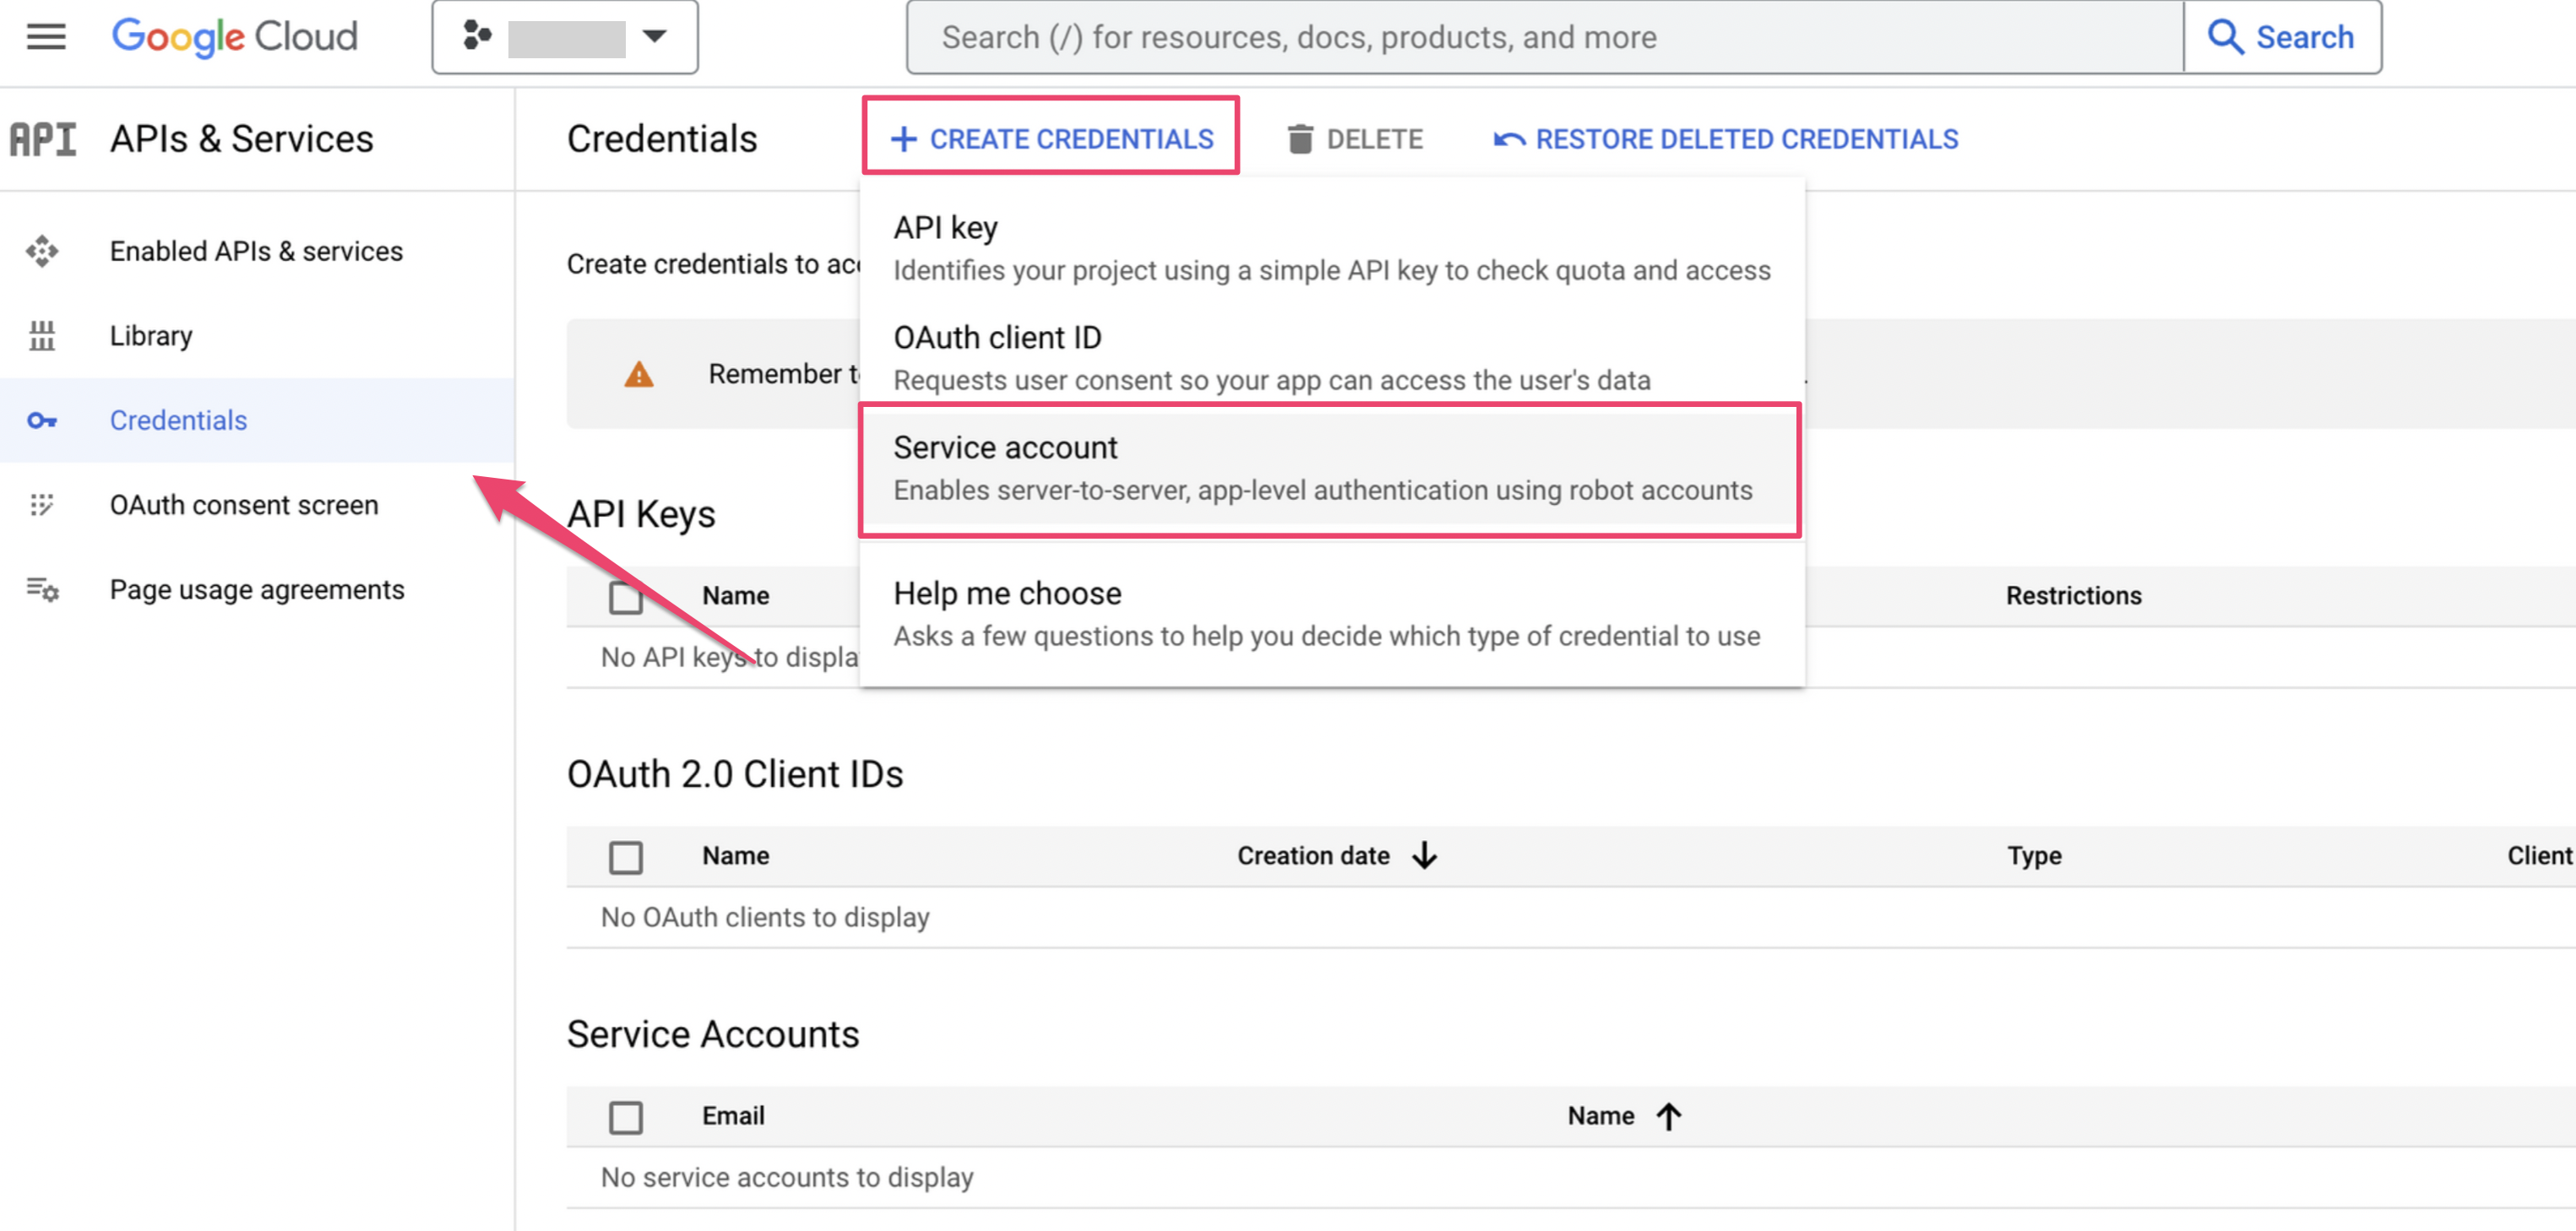The image size is (2576, 1231).
Task: Choose OAuth client ID option
Action: (1330, 358)
